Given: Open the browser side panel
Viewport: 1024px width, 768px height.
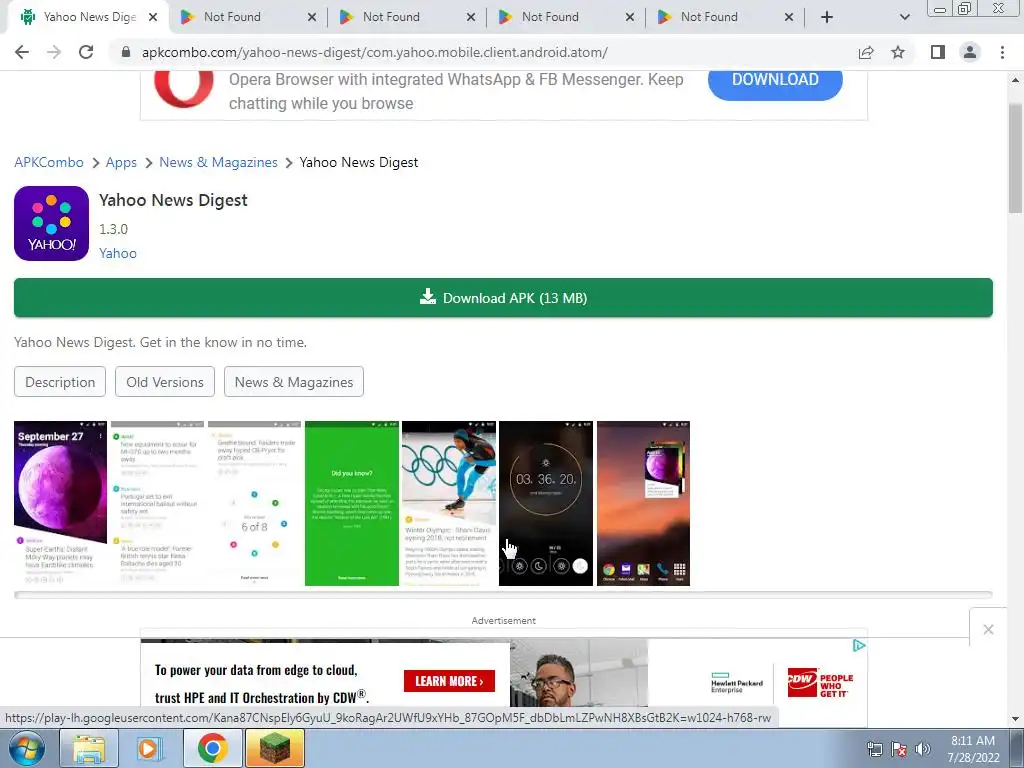Looking at the screenshot, I should point(938,52).
